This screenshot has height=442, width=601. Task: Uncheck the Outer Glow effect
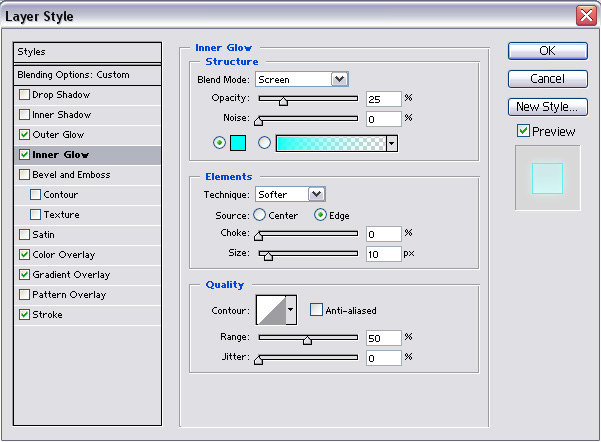pos(24,135)
